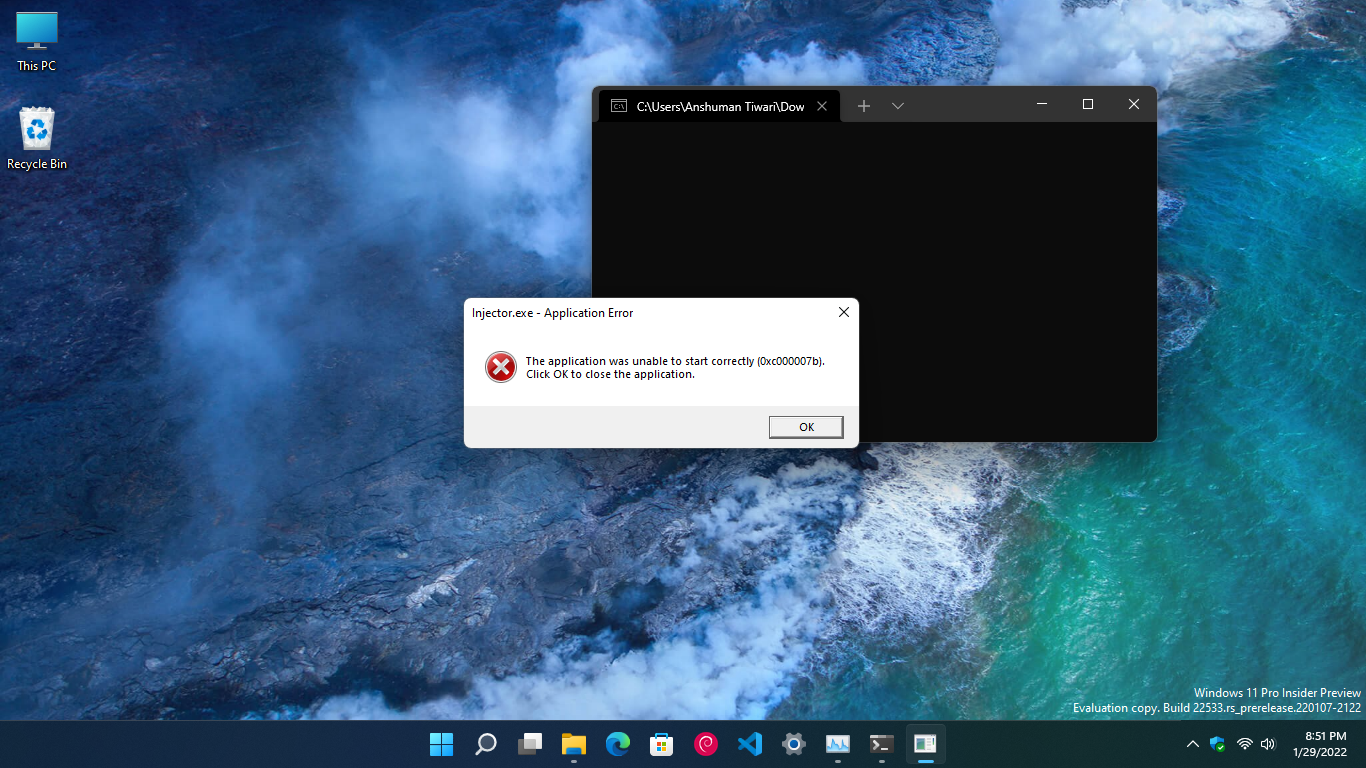Screen dimensions: 1366x768
Task: Open Task Manager from the taskbar
Action: click(x=837, y=744)
